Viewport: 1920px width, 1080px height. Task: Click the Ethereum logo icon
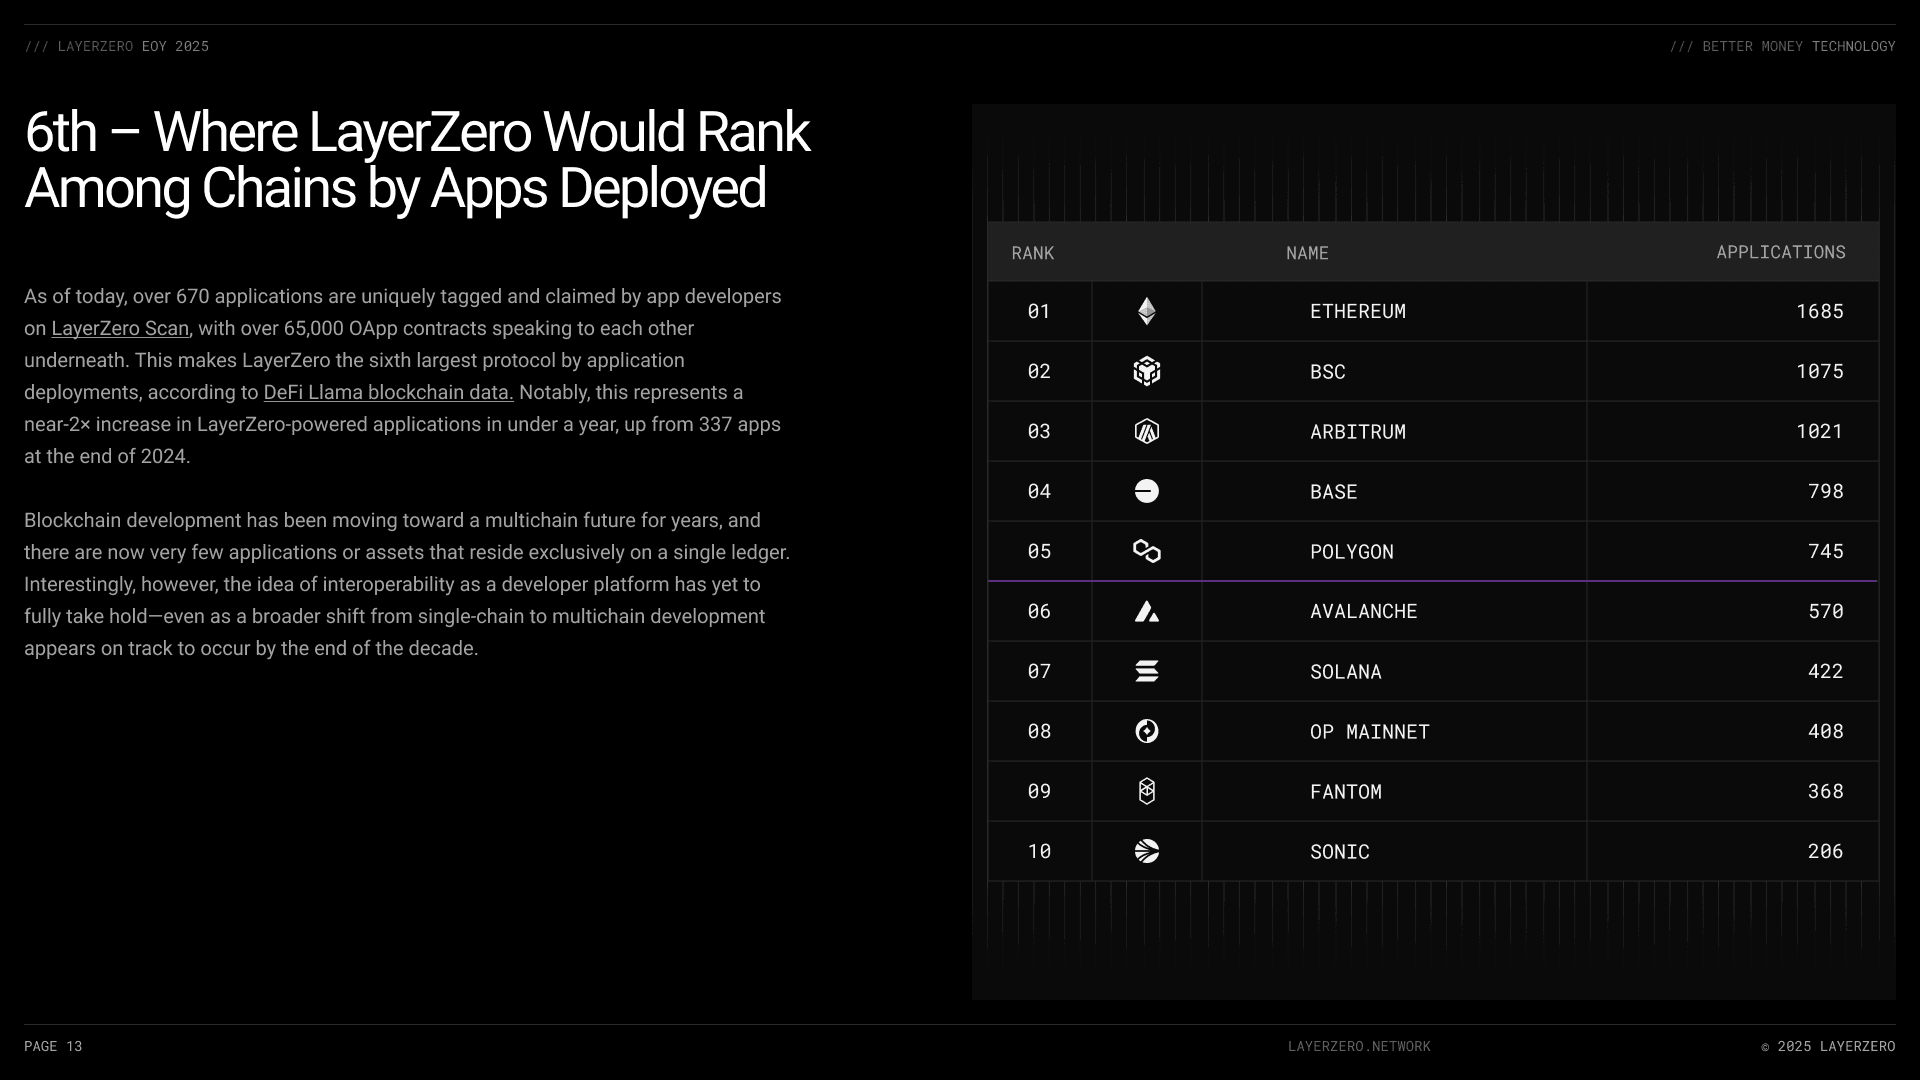(1147, 311)
